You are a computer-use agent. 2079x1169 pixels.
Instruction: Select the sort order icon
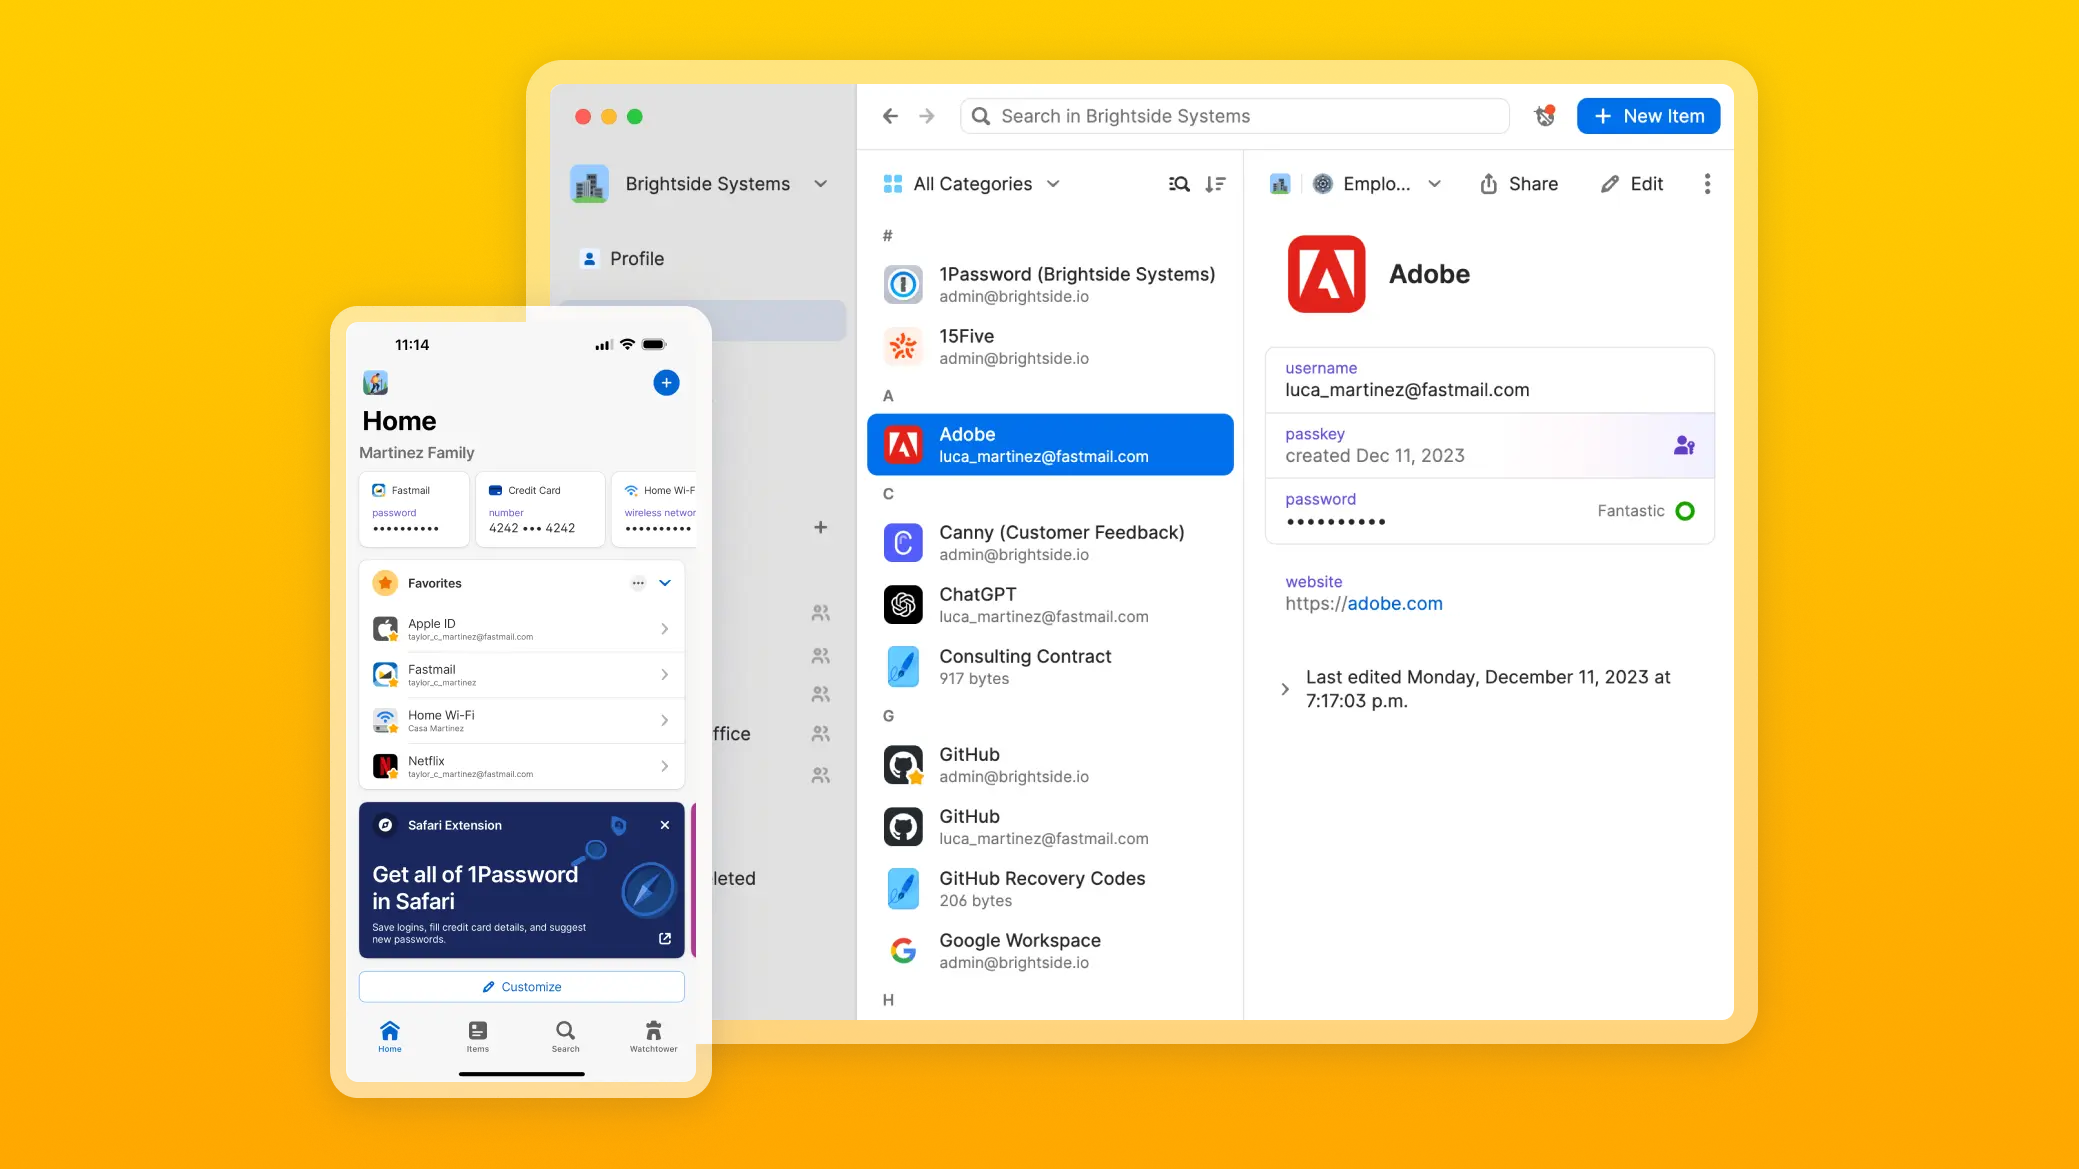pos(1215,184)
